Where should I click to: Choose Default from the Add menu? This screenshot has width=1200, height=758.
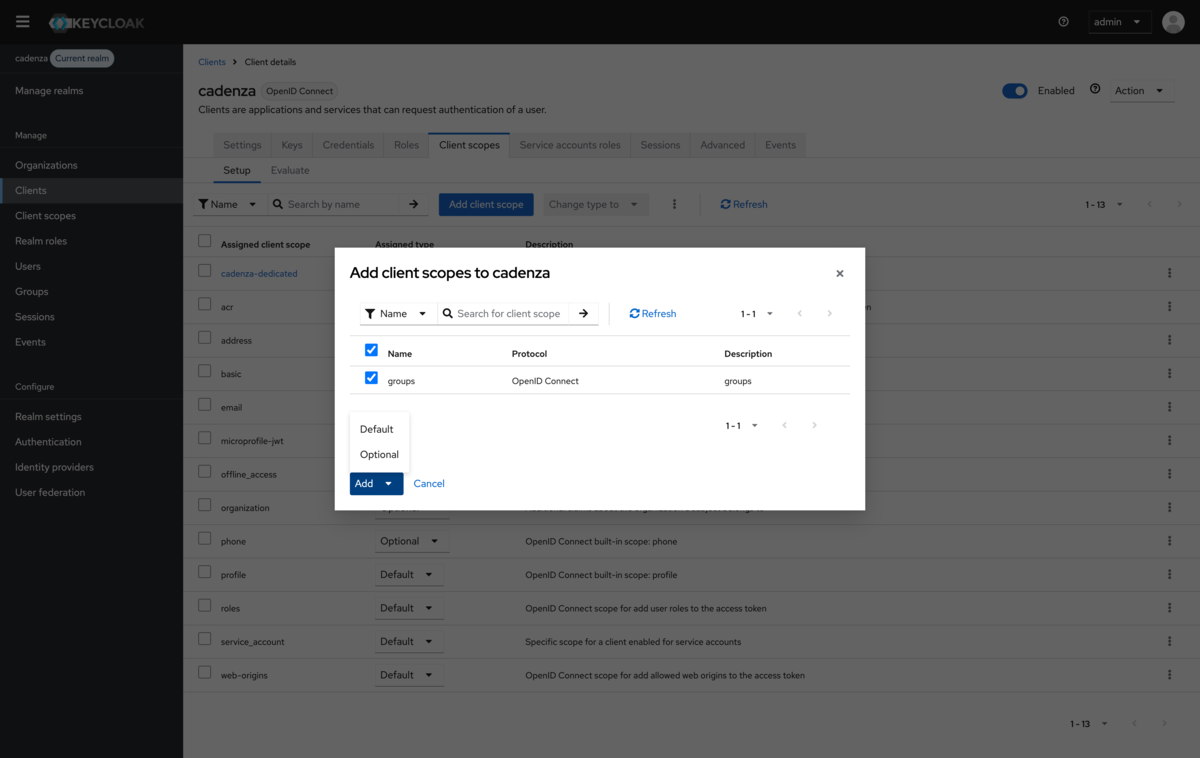coord(376,429)
